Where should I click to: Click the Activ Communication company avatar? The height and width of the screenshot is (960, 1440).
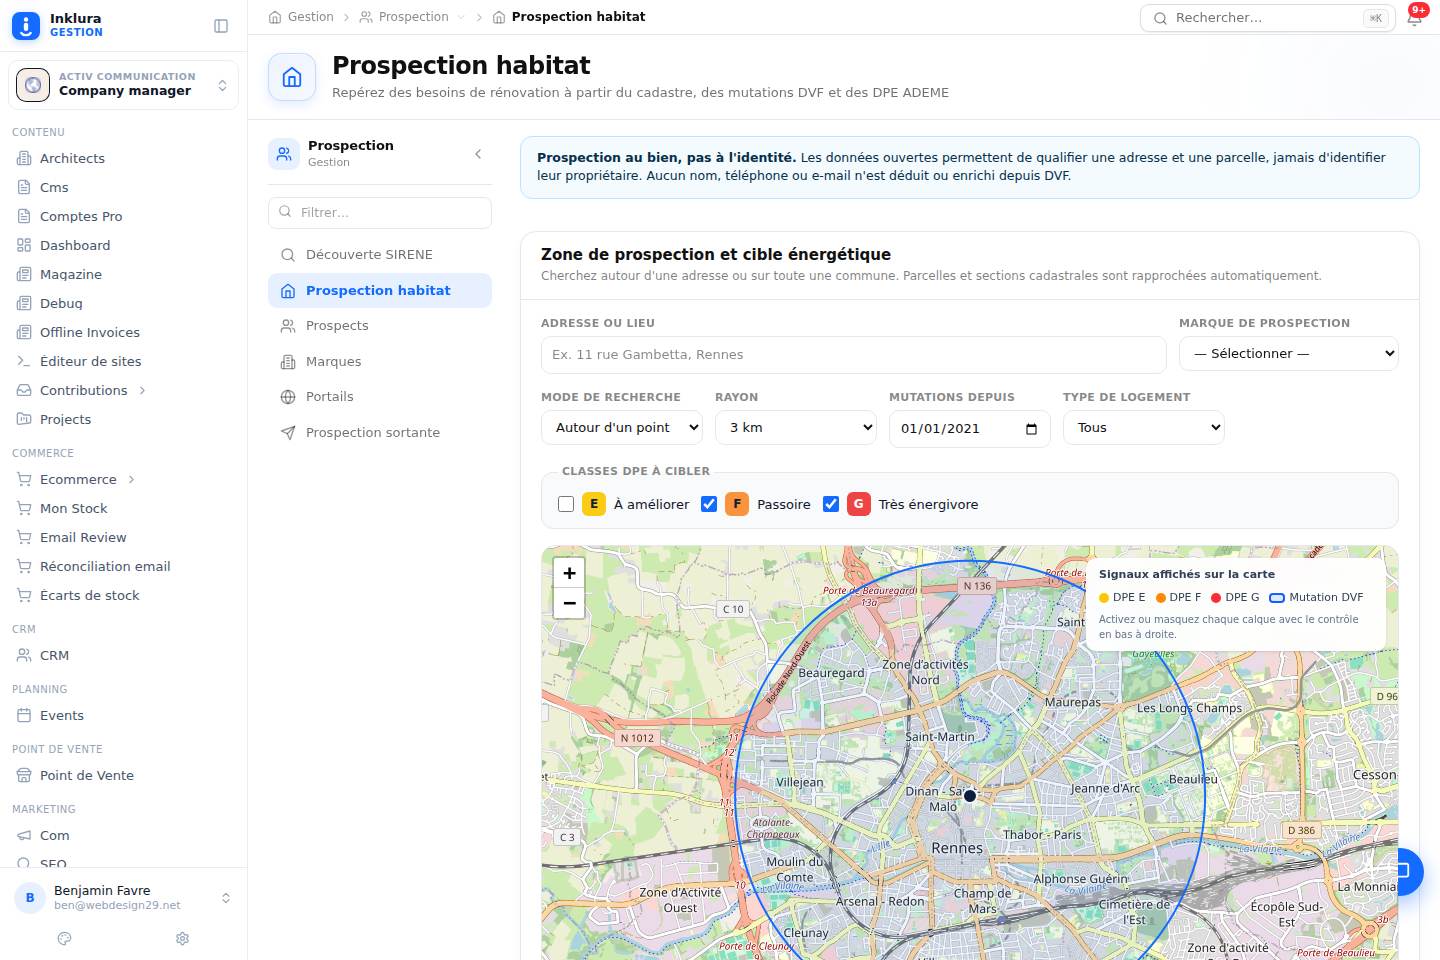pyautogui.click(x=33, y=85)
